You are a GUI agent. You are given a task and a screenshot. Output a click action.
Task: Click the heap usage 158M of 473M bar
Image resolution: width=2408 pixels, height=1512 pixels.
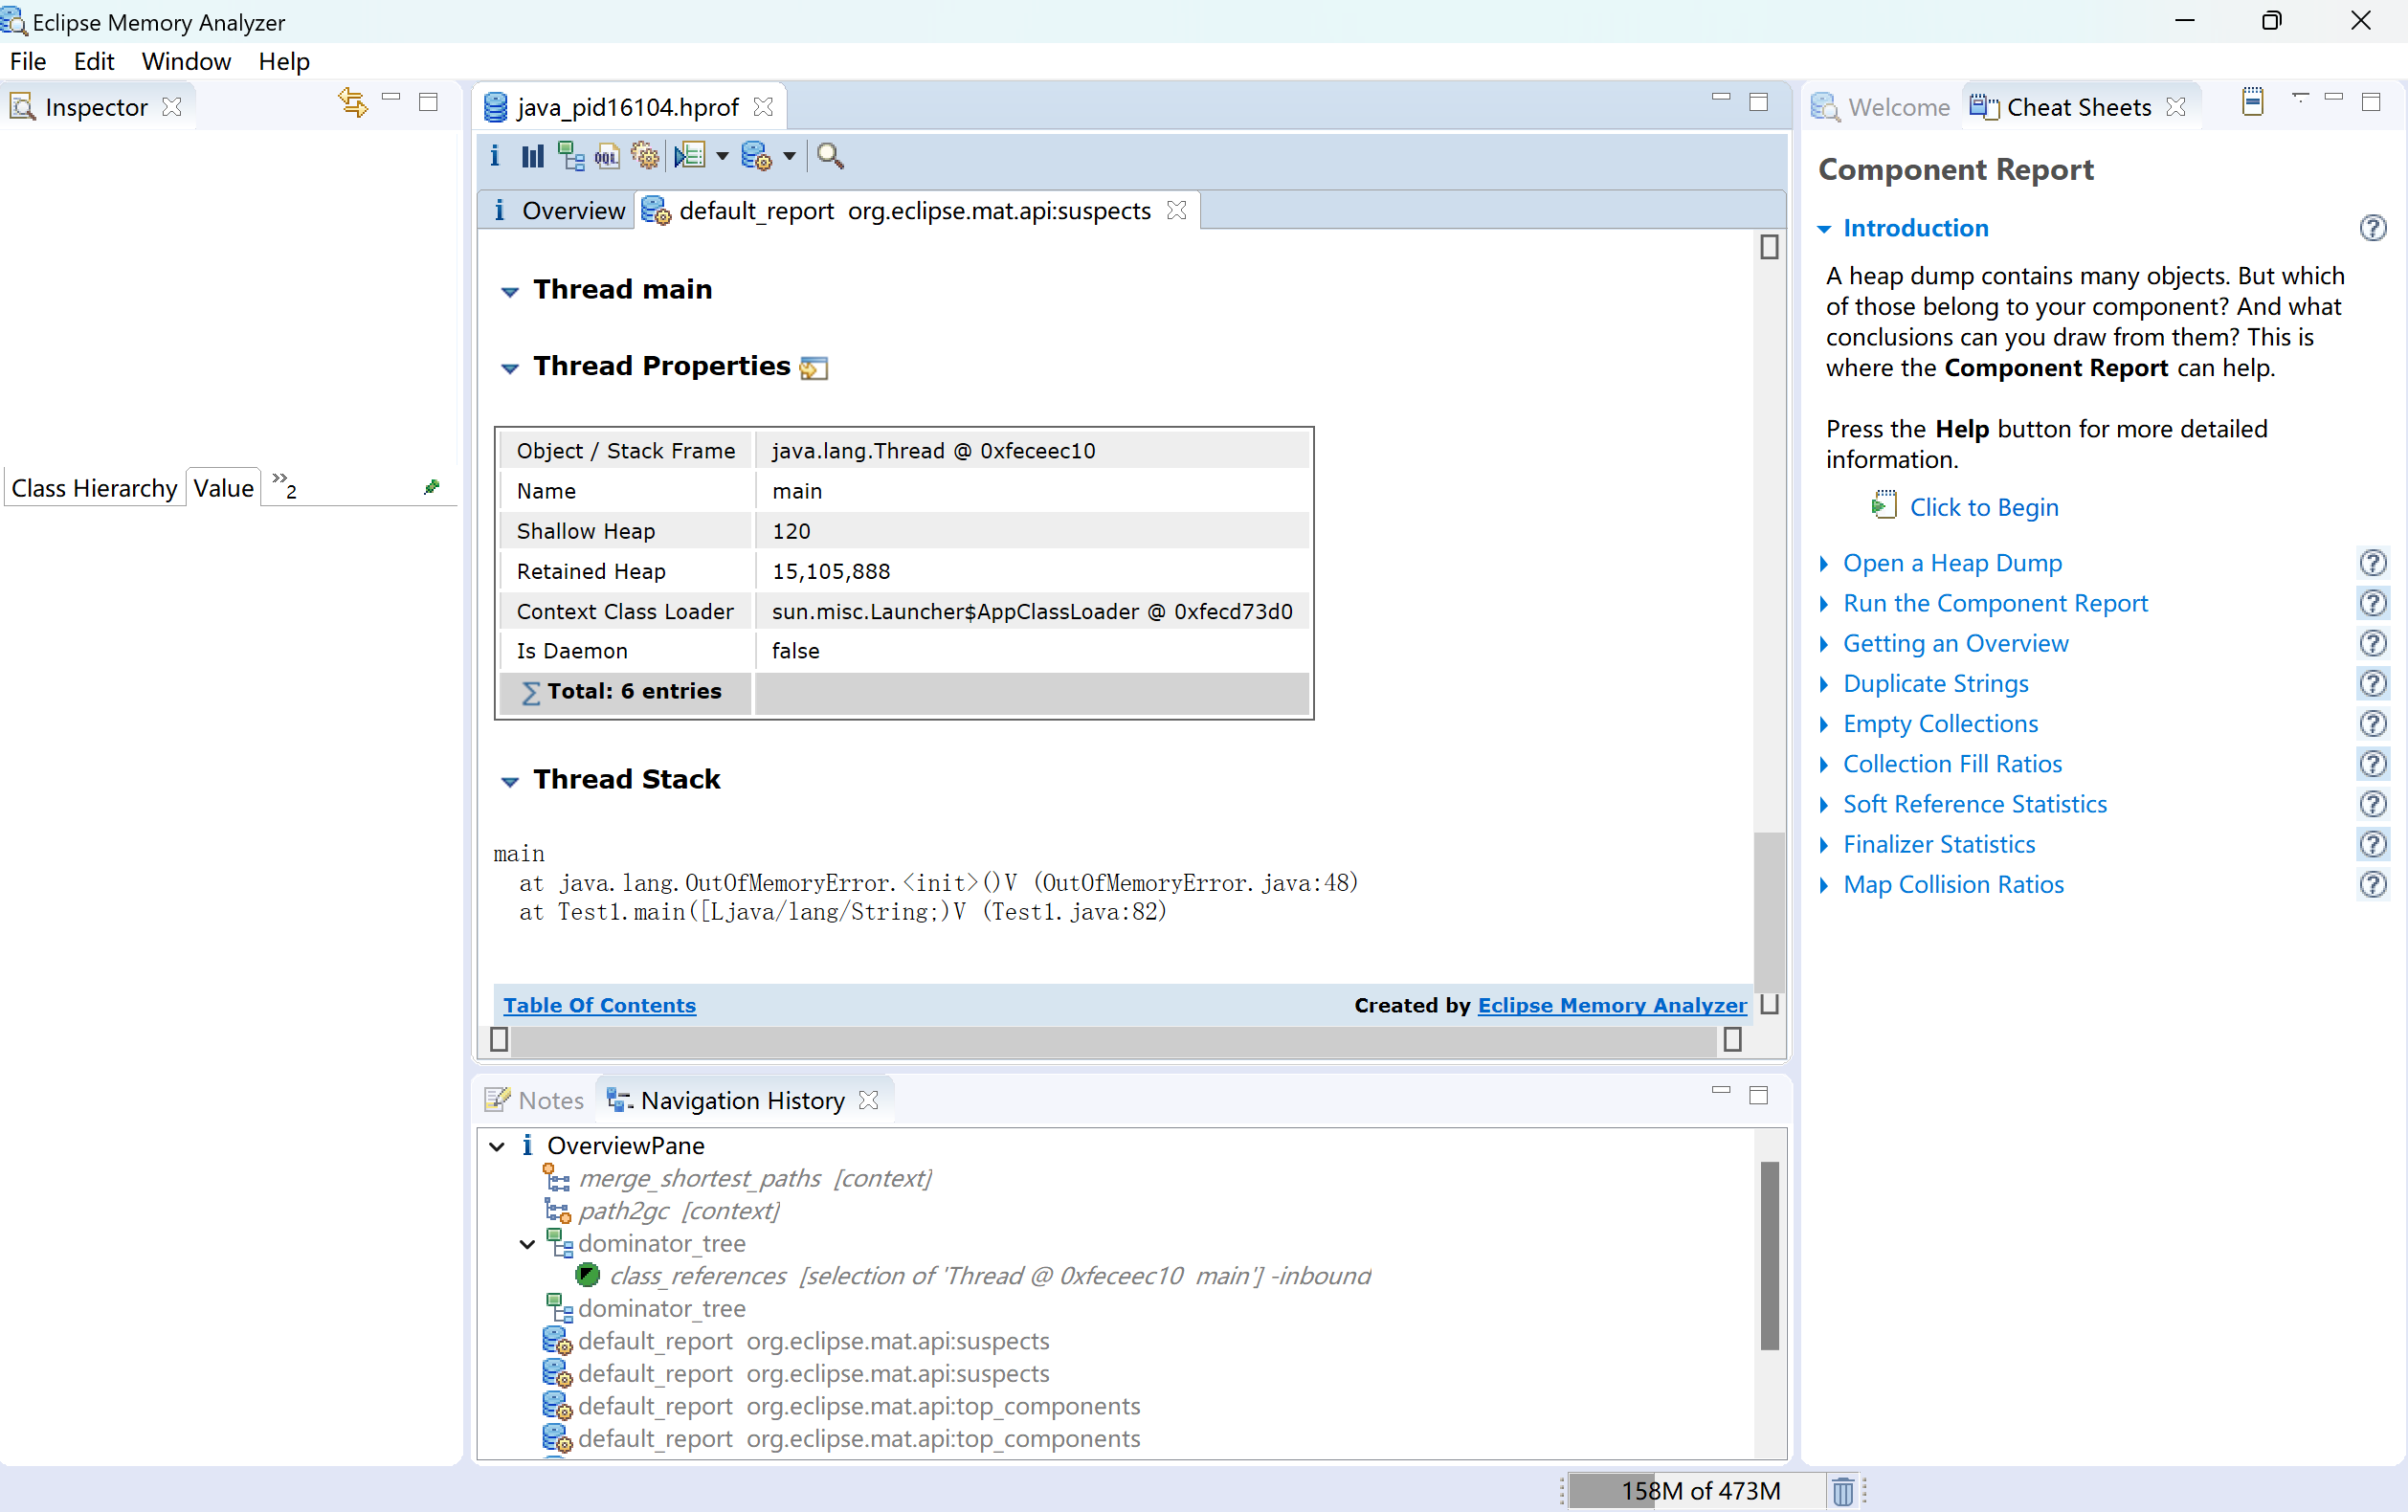pos(1700,1491)
